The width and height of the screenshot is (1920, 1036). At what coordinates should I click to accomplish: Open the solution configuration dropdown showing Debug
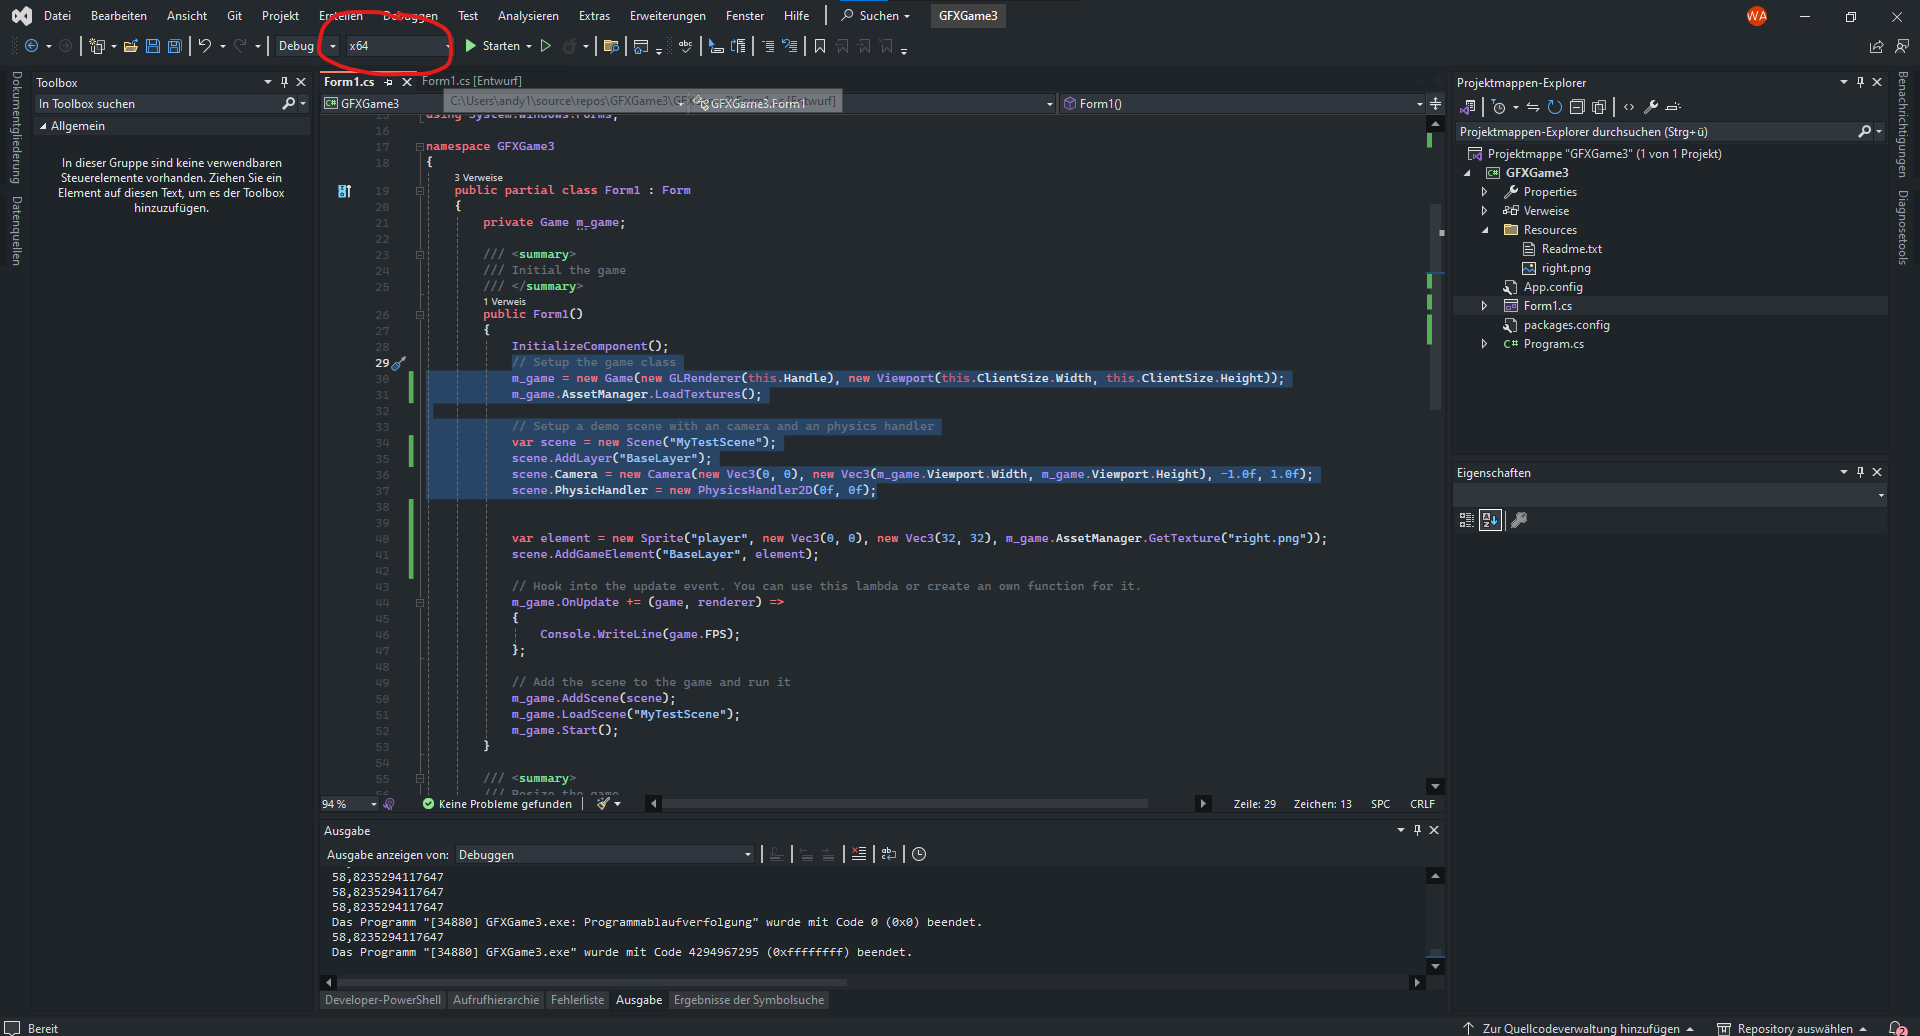(332, 46)
